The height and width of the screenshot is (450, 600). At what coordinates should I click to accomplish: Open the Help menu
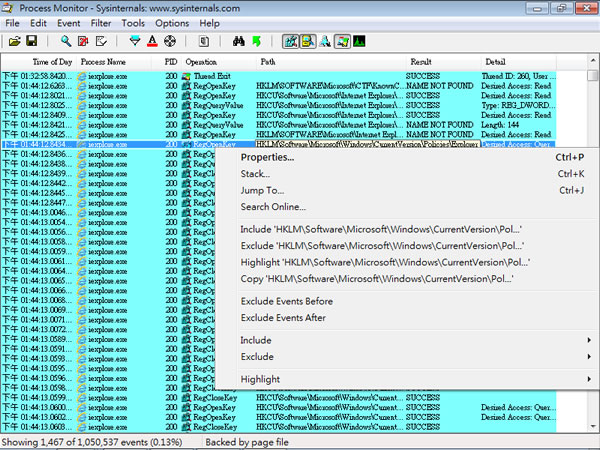click(x=209, y=23)
